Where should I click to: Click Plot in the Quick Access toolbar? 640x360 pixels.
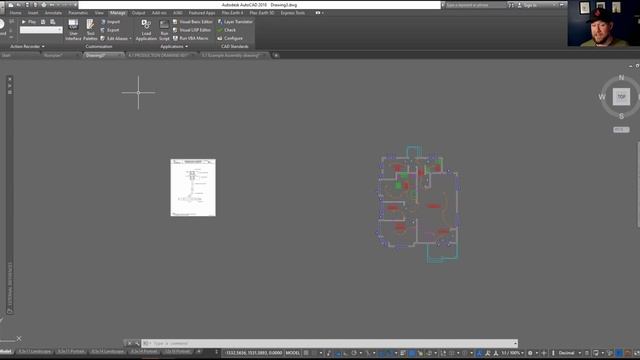(x=44, y=5)
